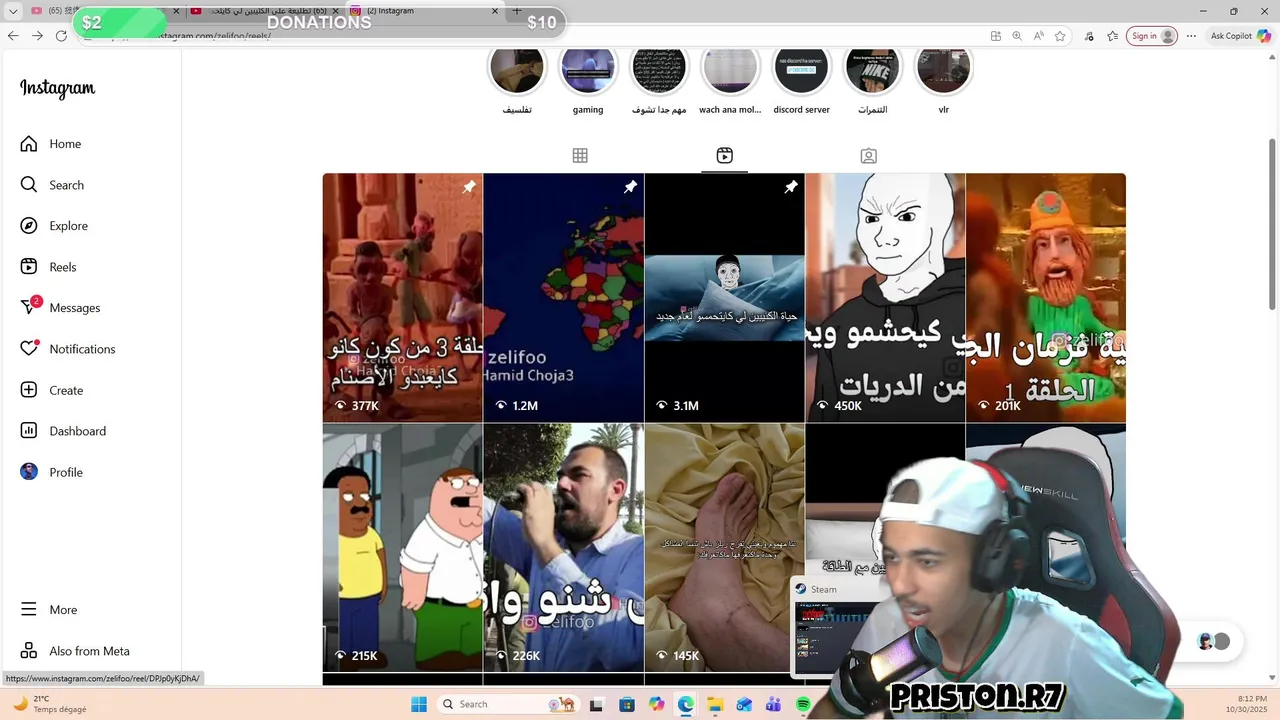This screenshot has width=1280, height=720.
Task: Click the read aloud icon in the address bar
Action: point(1038,35)
